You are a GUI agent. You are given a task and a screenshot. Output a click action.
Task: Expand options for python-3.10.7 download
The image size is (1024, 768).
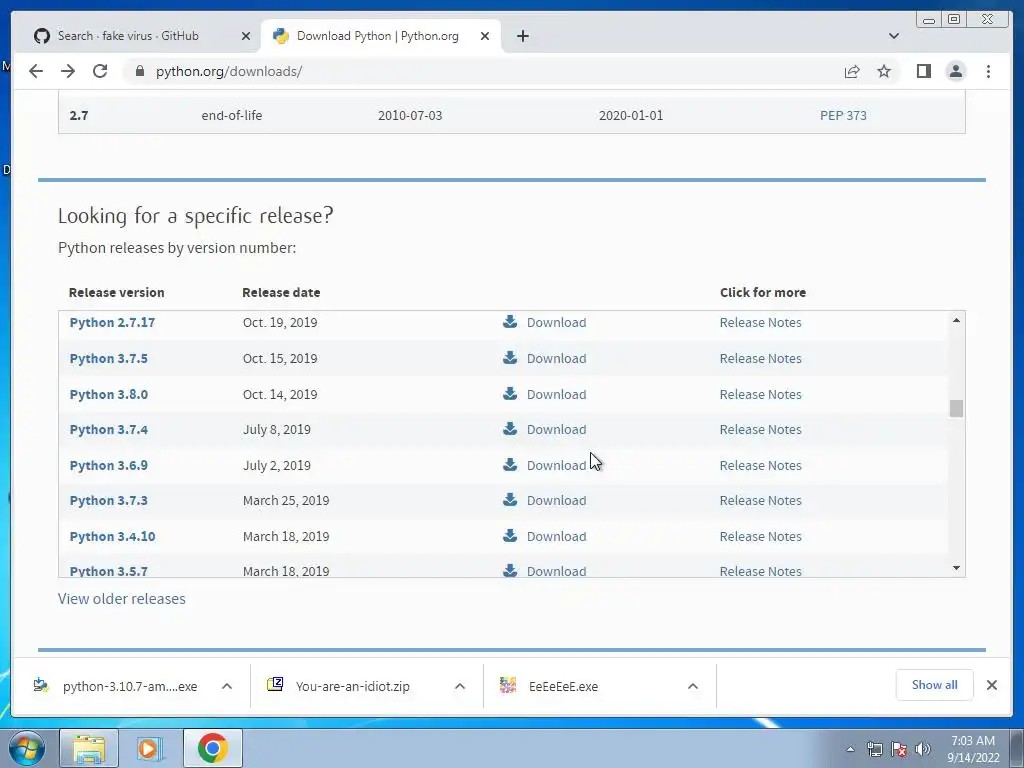pos(227,686)
